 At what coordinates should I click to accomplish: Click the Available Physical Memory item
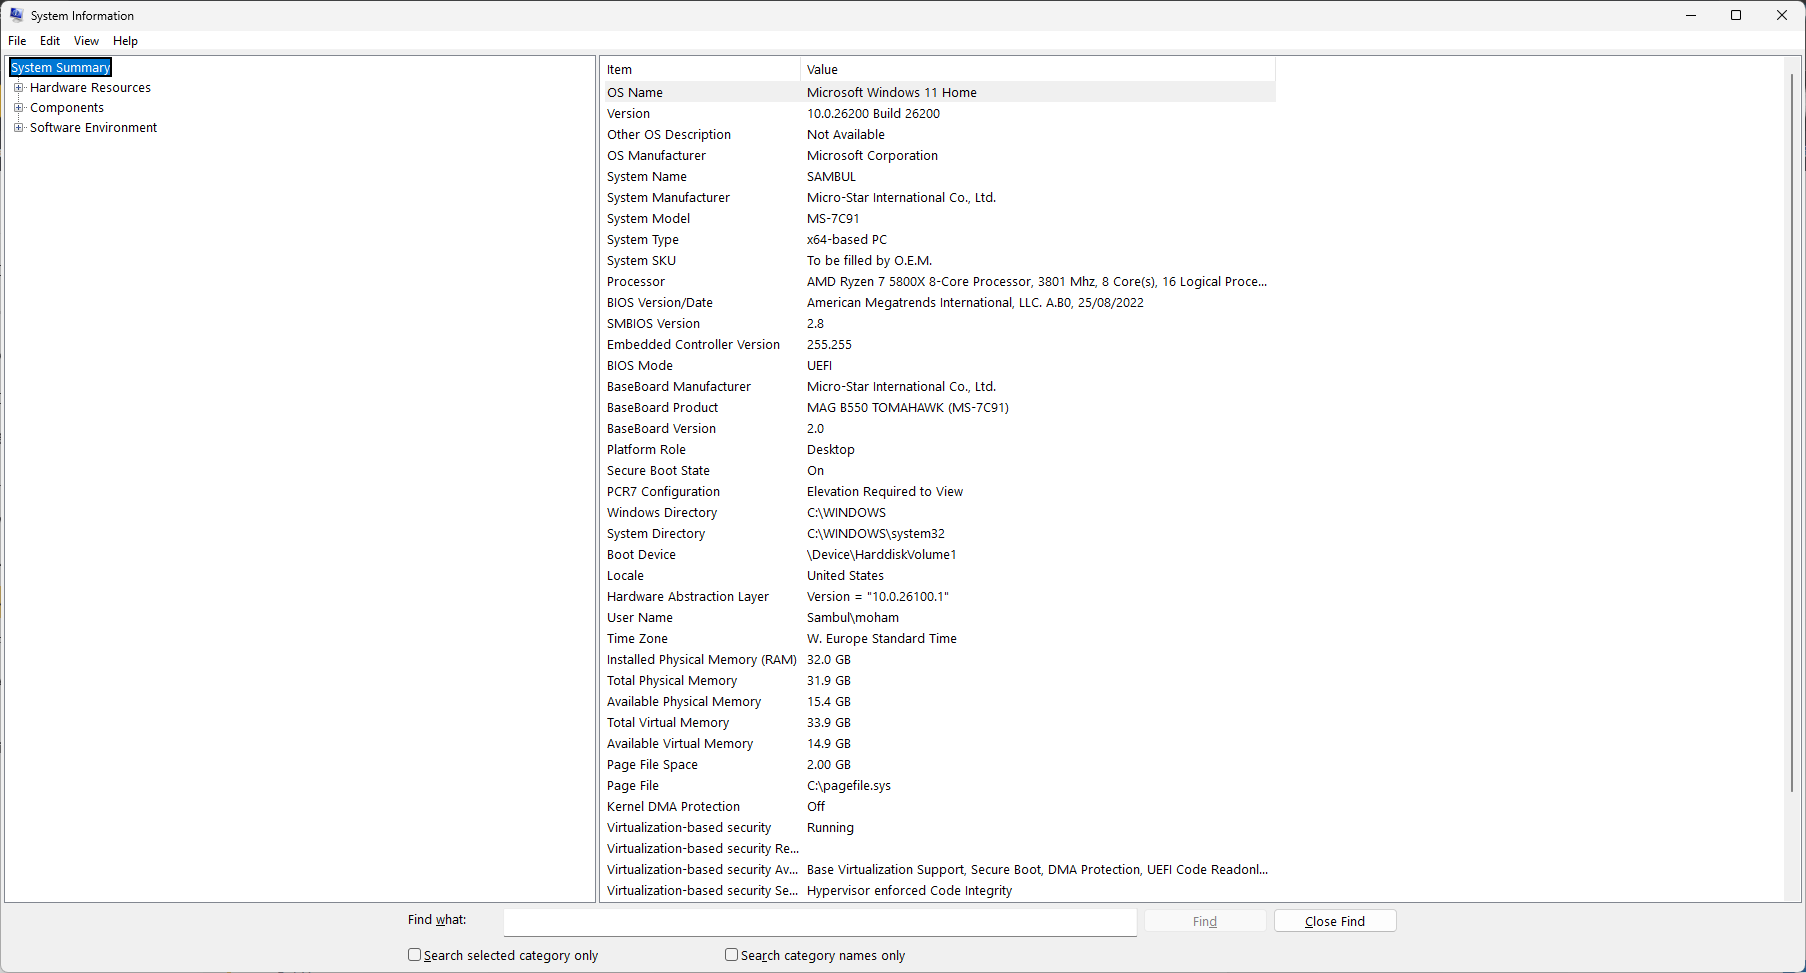[x=684, y=702]
